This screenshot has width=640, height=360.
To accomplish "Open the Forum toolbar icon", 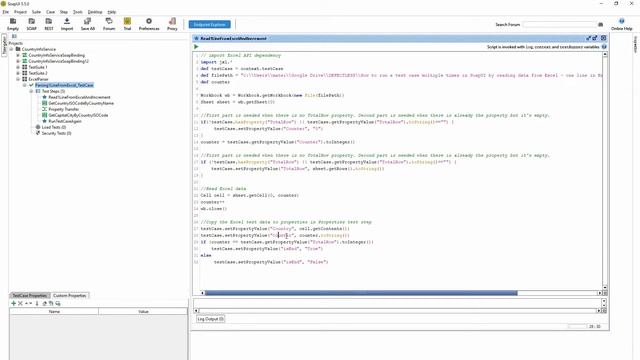I will click(109, 24).
